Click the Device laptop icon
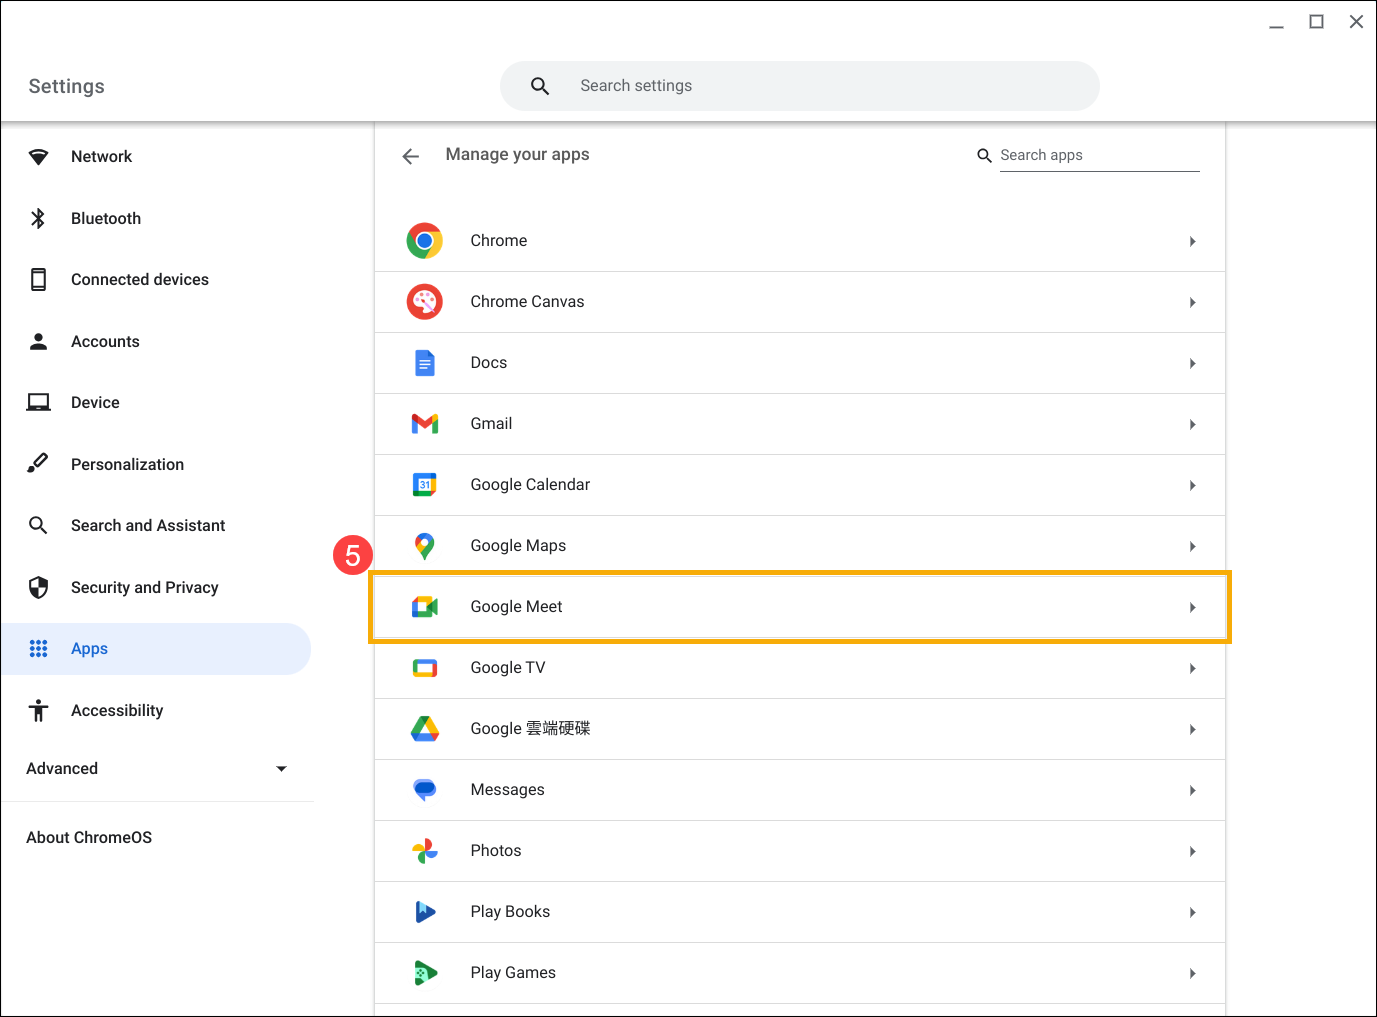 (39, 403)
